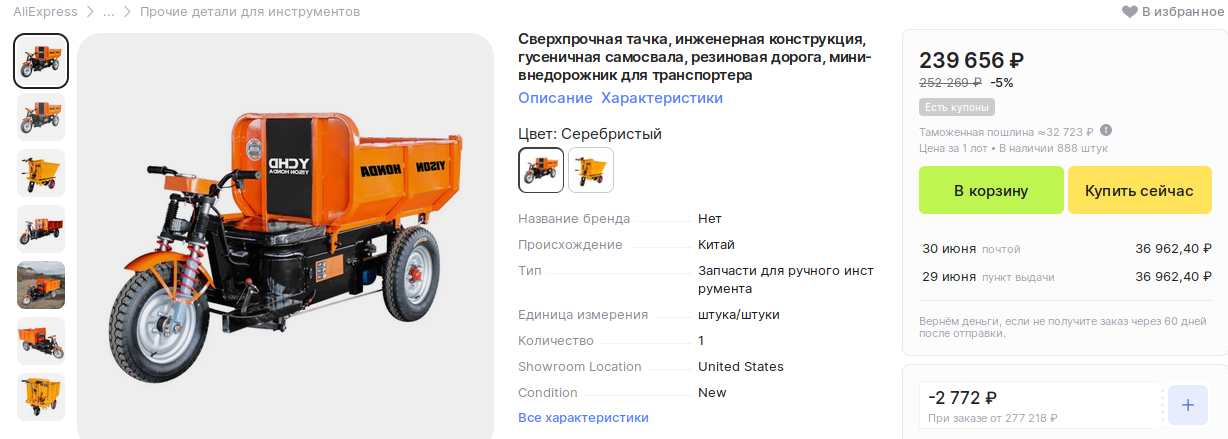Open Прочие детали для инструментов category
The height and width of the screenshot is (439, 1228).
pyautogui.click(x=250, y=12)
